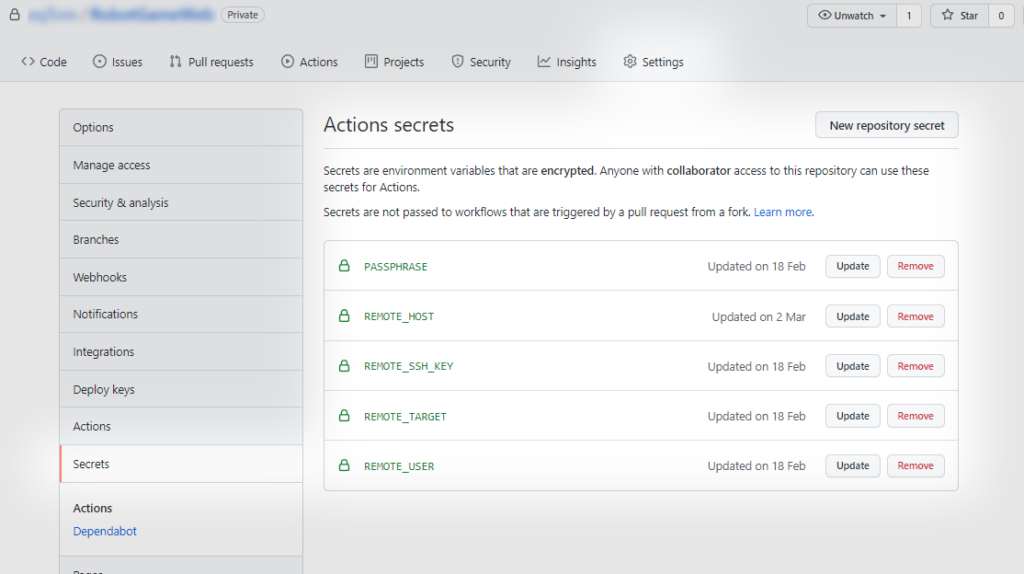
Task: Open the Actions tab in repository navigation
Action: 309,62
